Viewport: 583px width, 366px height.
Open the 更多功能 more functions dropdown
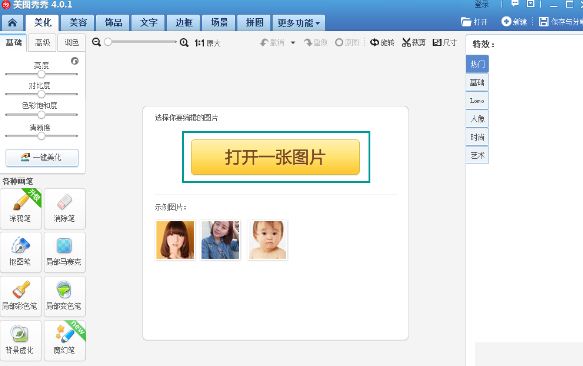click(x=299, y=23)
